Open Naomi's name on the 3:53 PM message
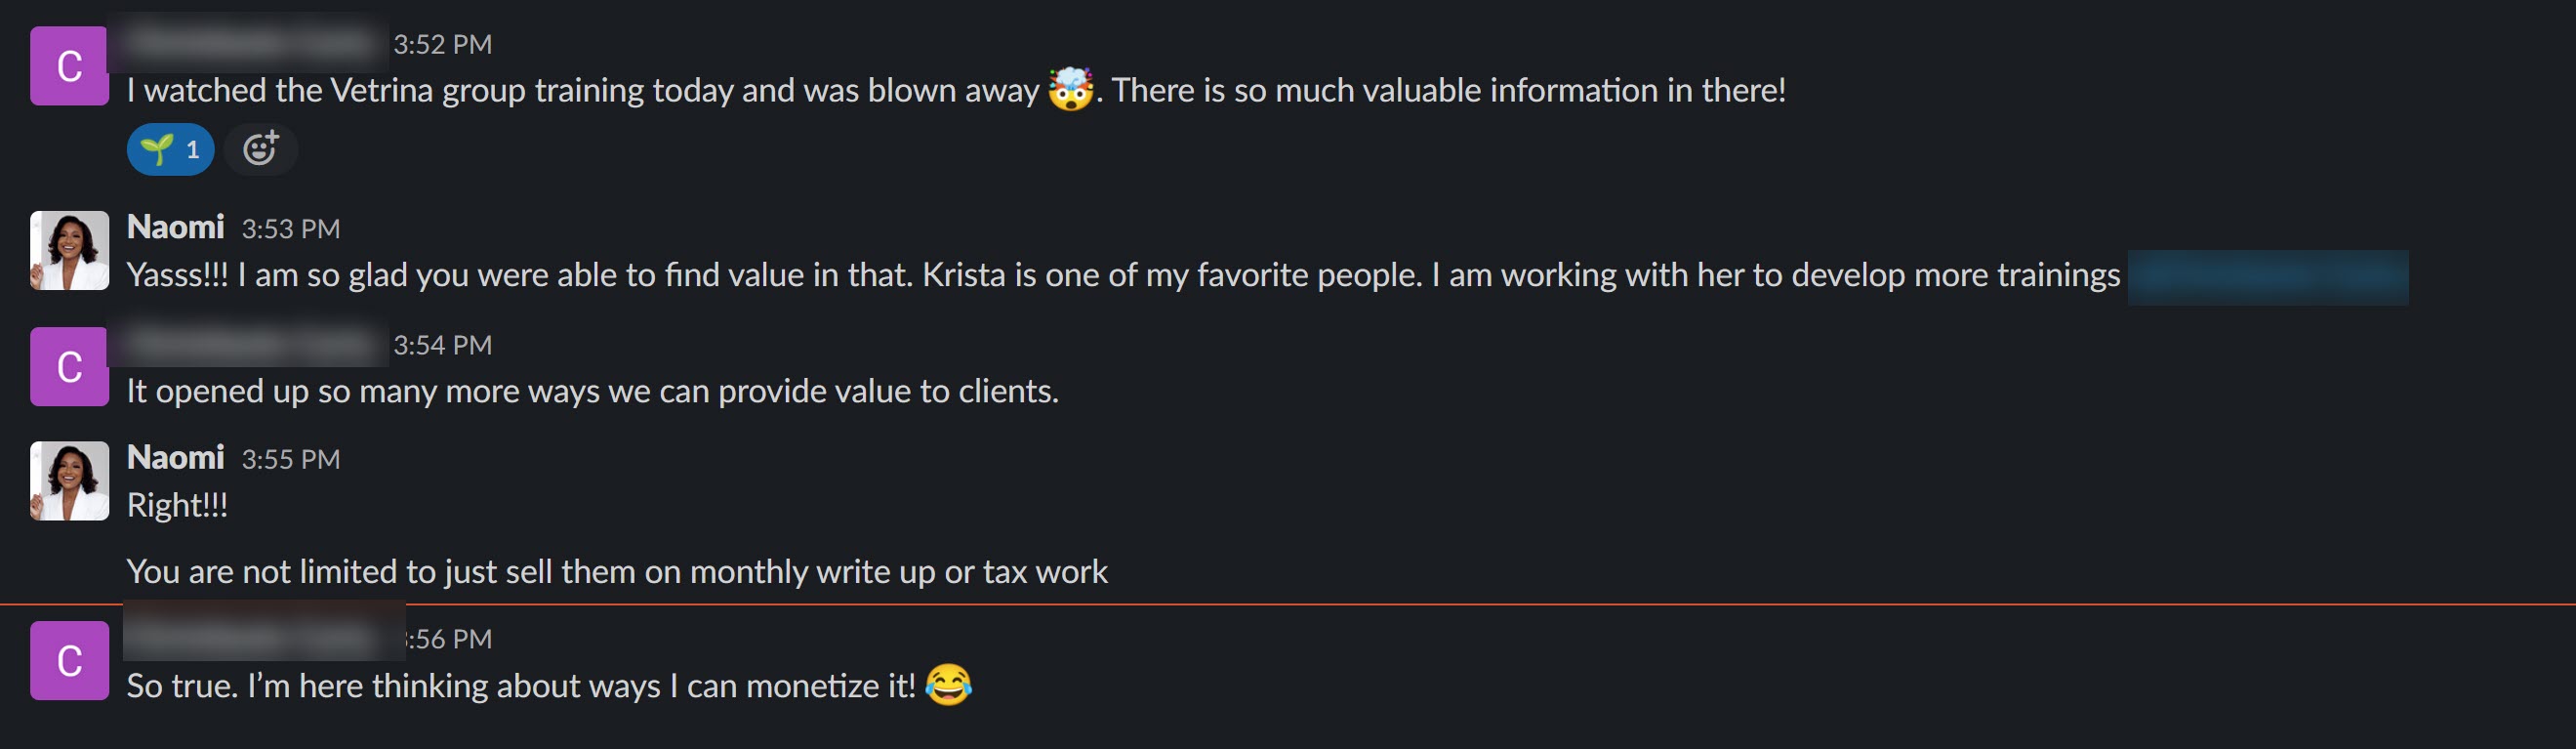The height and width of the screenshot is (749, 2576). pos(175,227)
